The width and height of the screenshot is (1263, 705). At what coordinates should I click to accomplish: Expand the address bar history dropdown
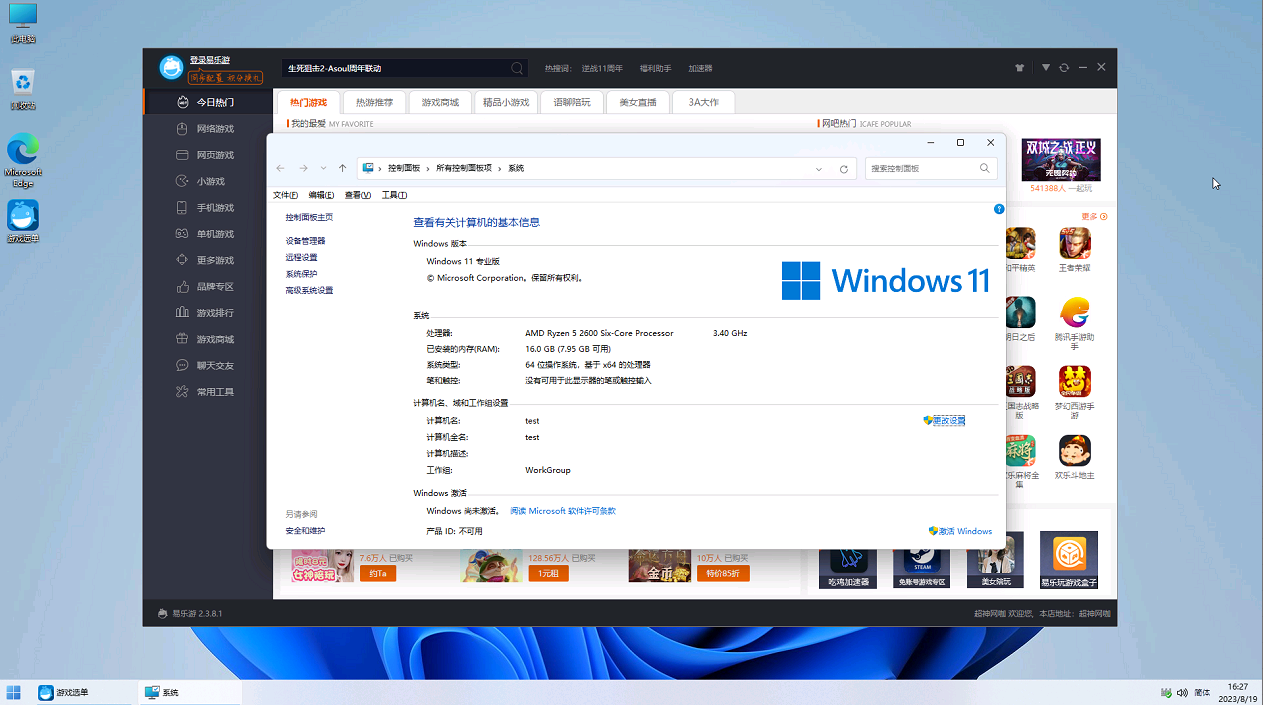pos(819,169)
